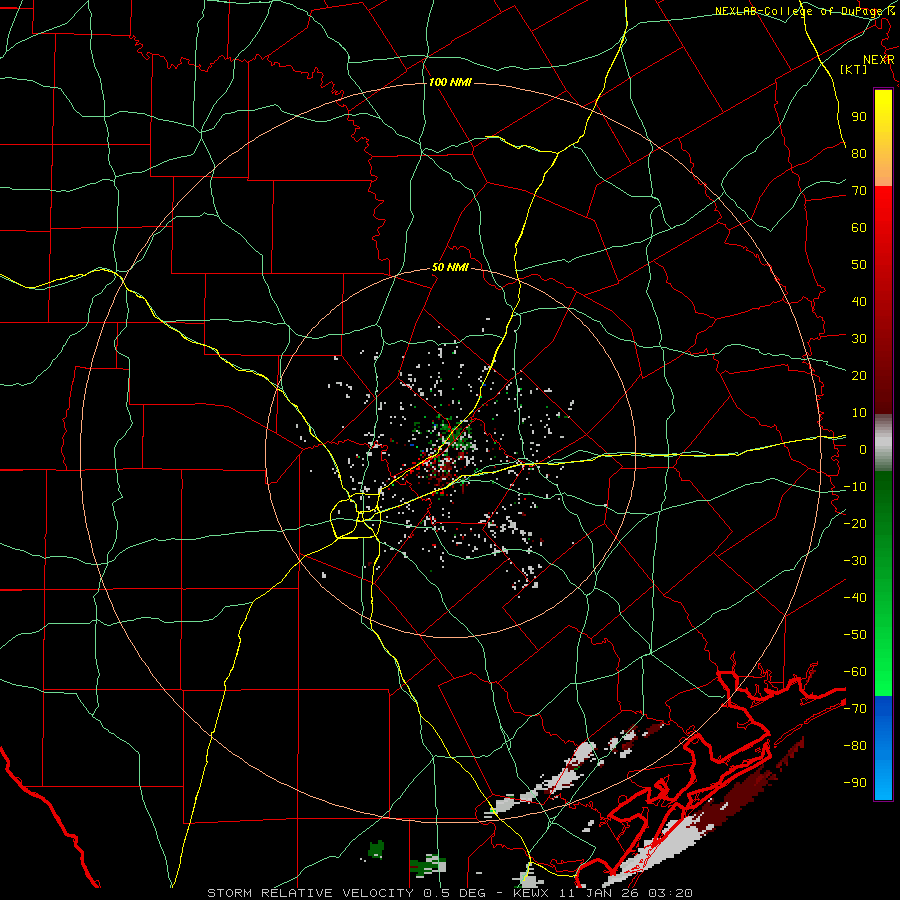Click the "NEXR" label above the color scale
The image size is (900, 900).
[x=878, y=60]
